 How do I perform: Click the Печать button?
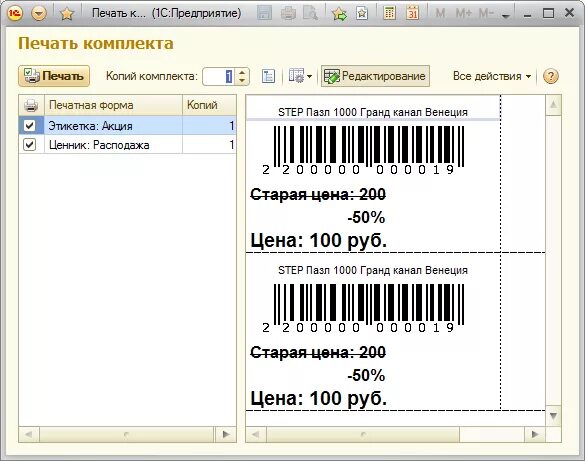point(54,76)
